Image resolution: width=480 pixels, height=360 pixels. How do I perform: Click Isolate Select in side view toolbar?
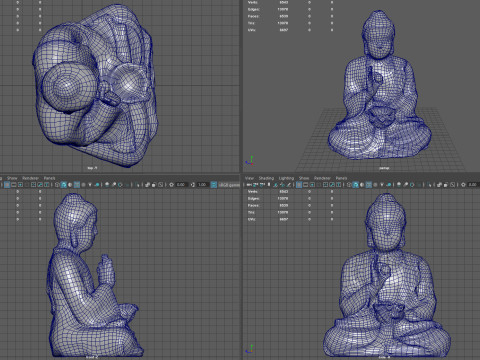click(137, 184)
